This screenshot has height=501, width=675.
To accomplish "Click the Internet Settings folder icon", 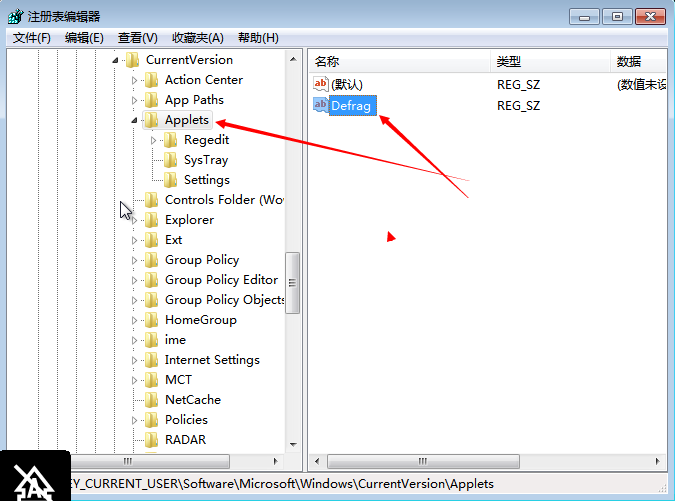I will pos(151,360).
